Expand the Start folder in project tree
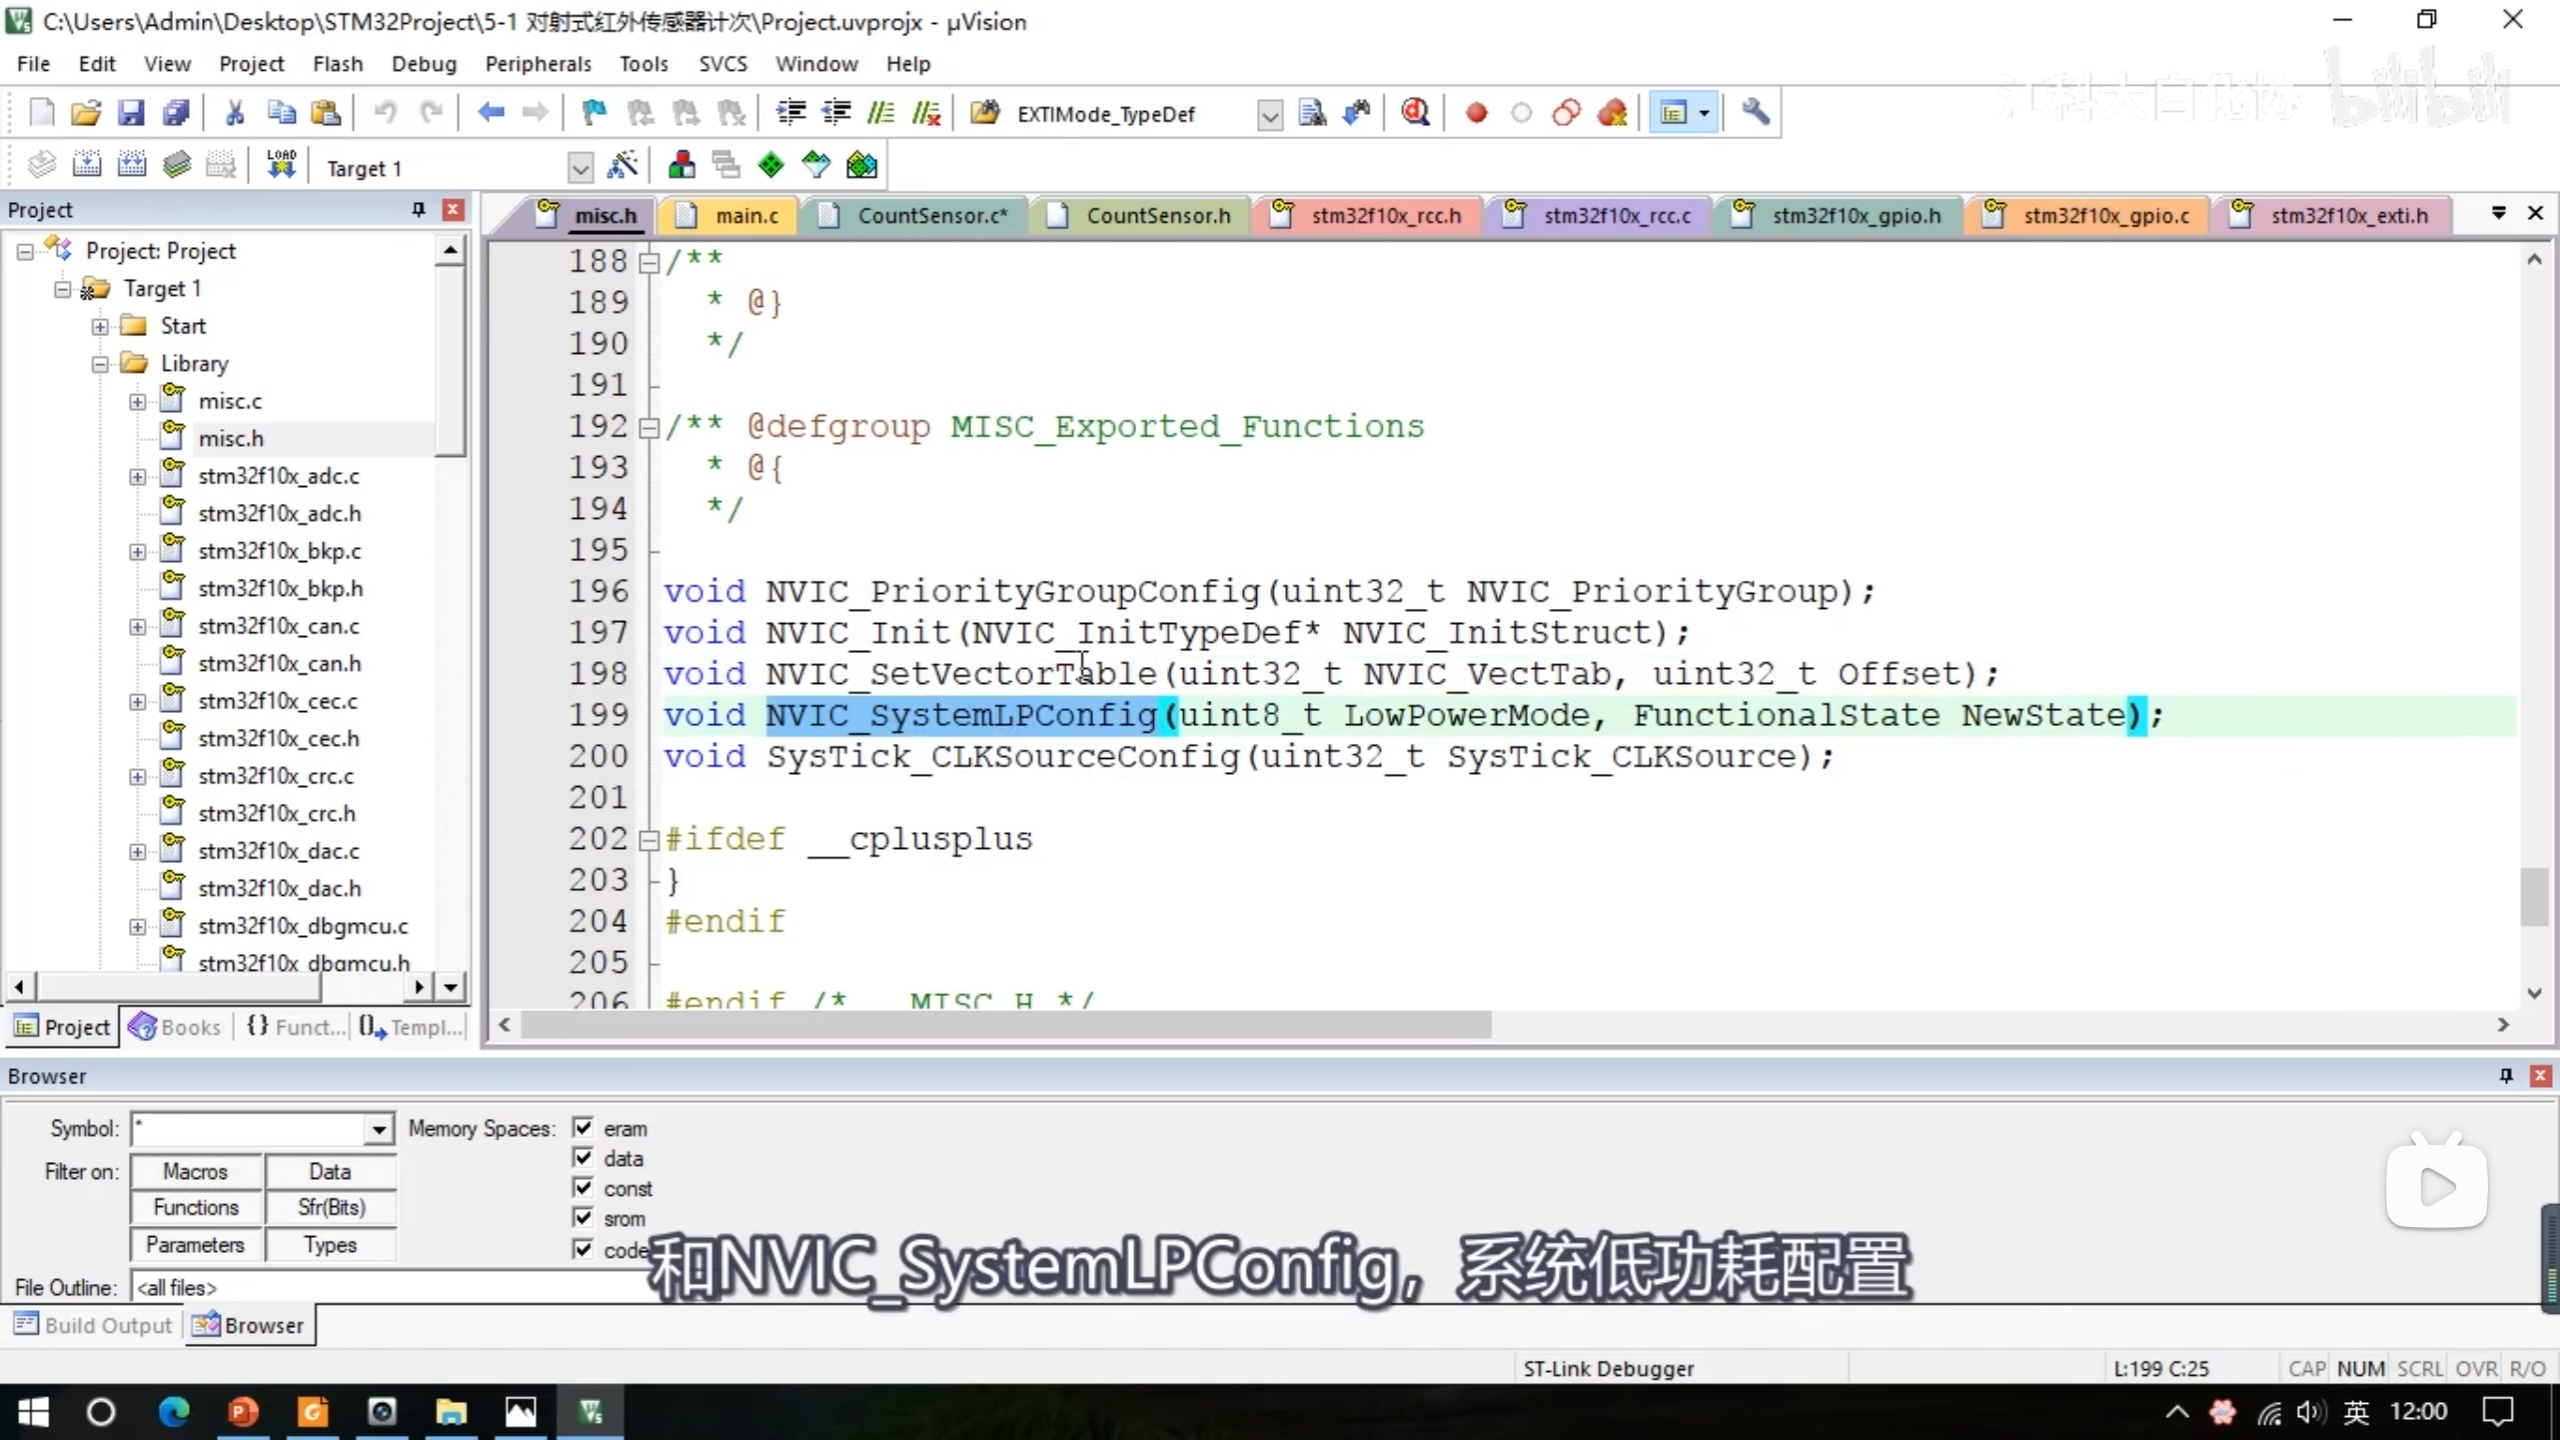2560x1440 pixels. (x=100, y=326)
